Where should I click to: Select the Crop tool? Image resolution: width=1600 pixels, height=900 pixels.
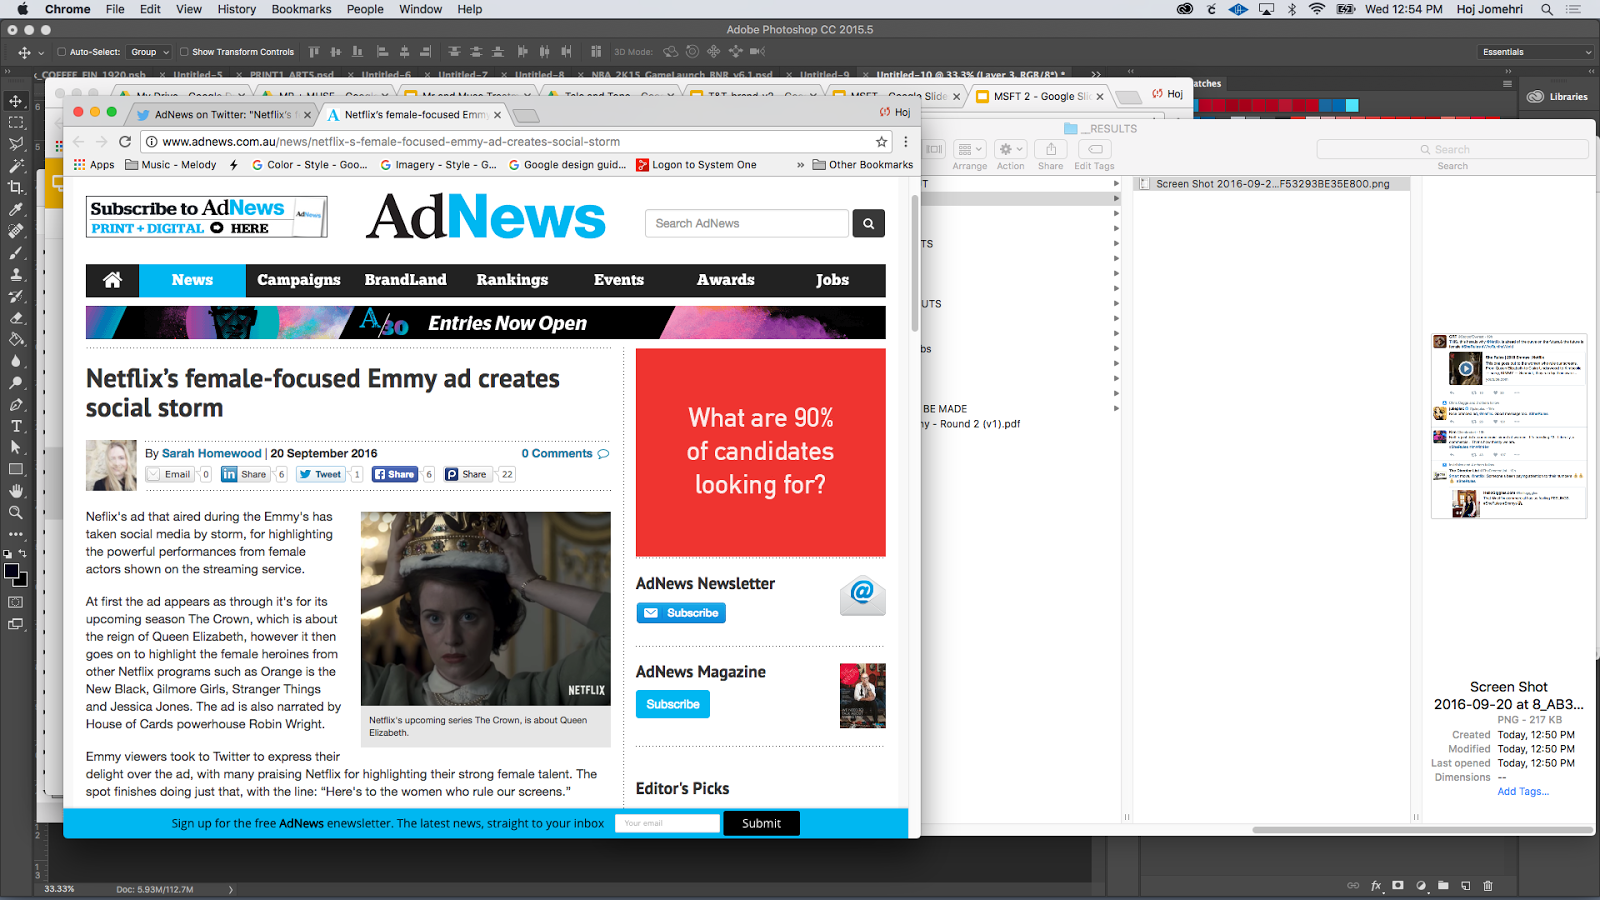pos(16,187)
